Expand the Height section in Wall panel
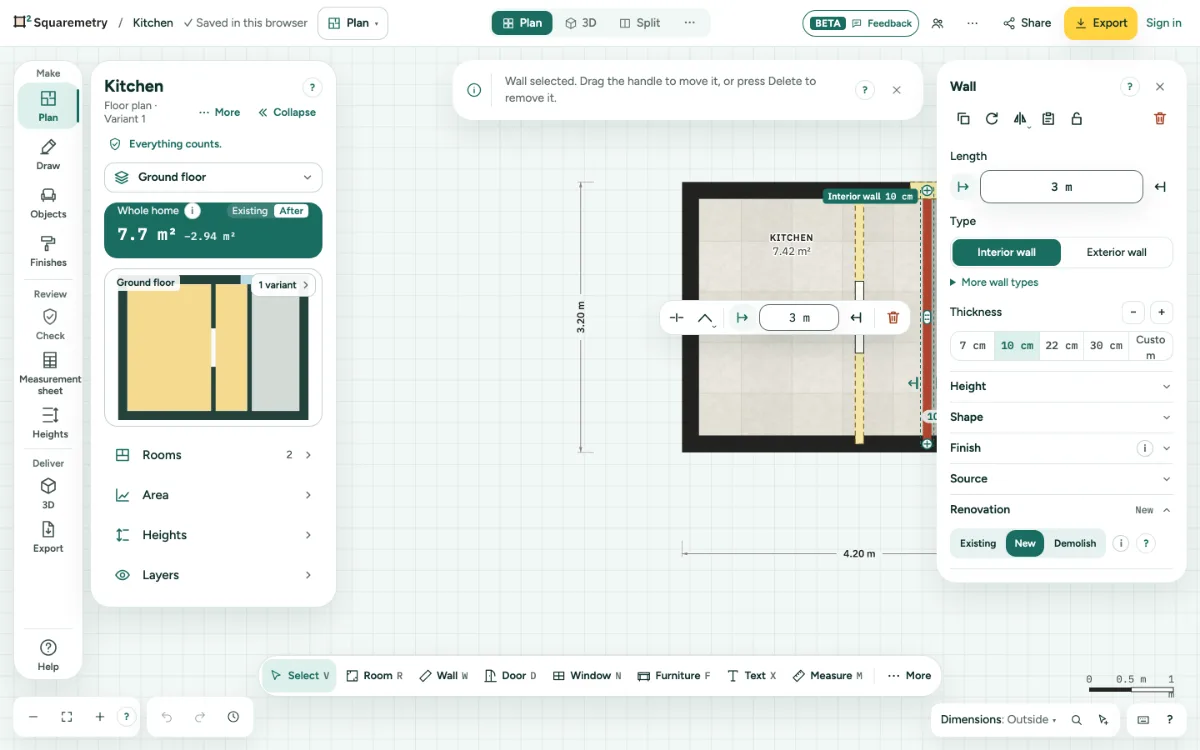1200x750 pixels. (x=1060, y=386)
